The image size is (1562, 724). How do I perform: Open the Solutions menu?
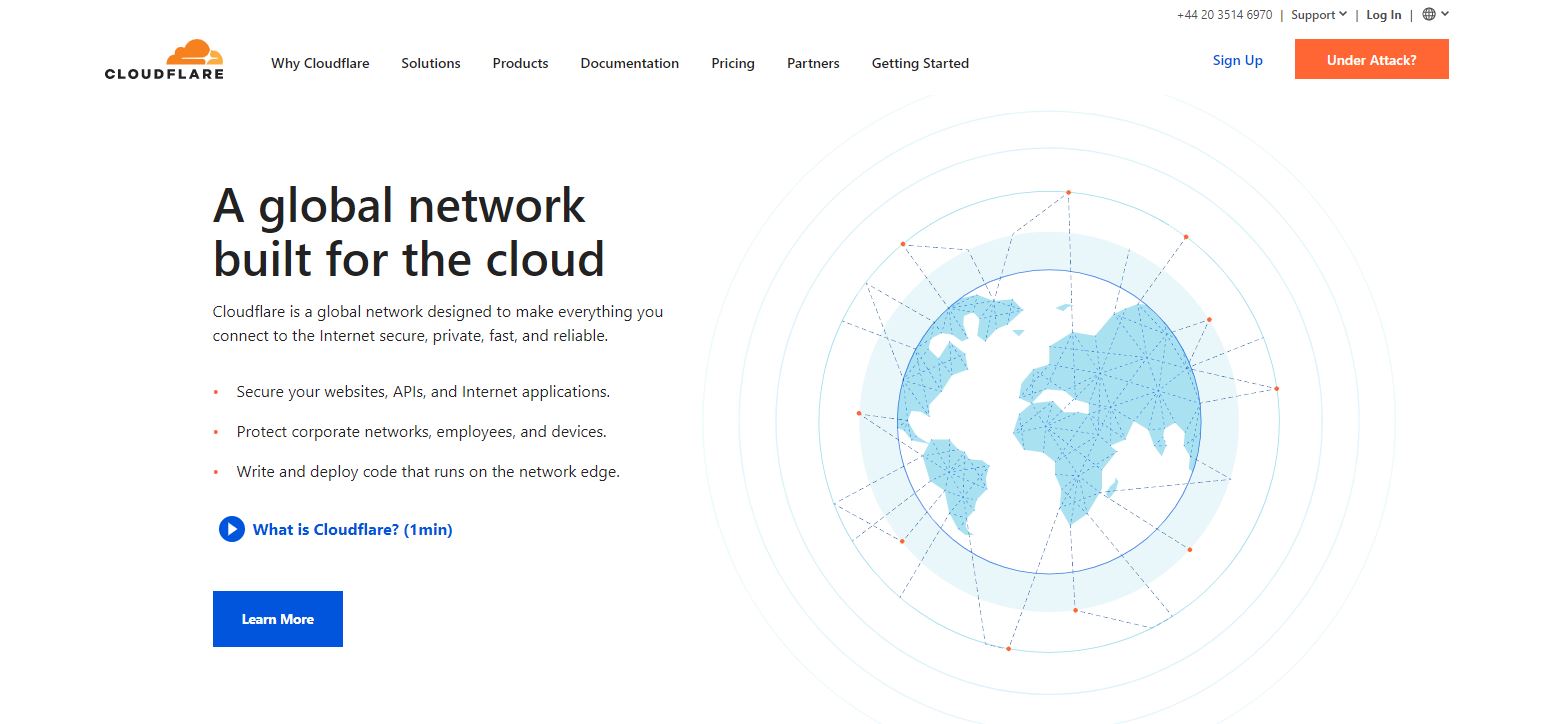click(431, 63)
